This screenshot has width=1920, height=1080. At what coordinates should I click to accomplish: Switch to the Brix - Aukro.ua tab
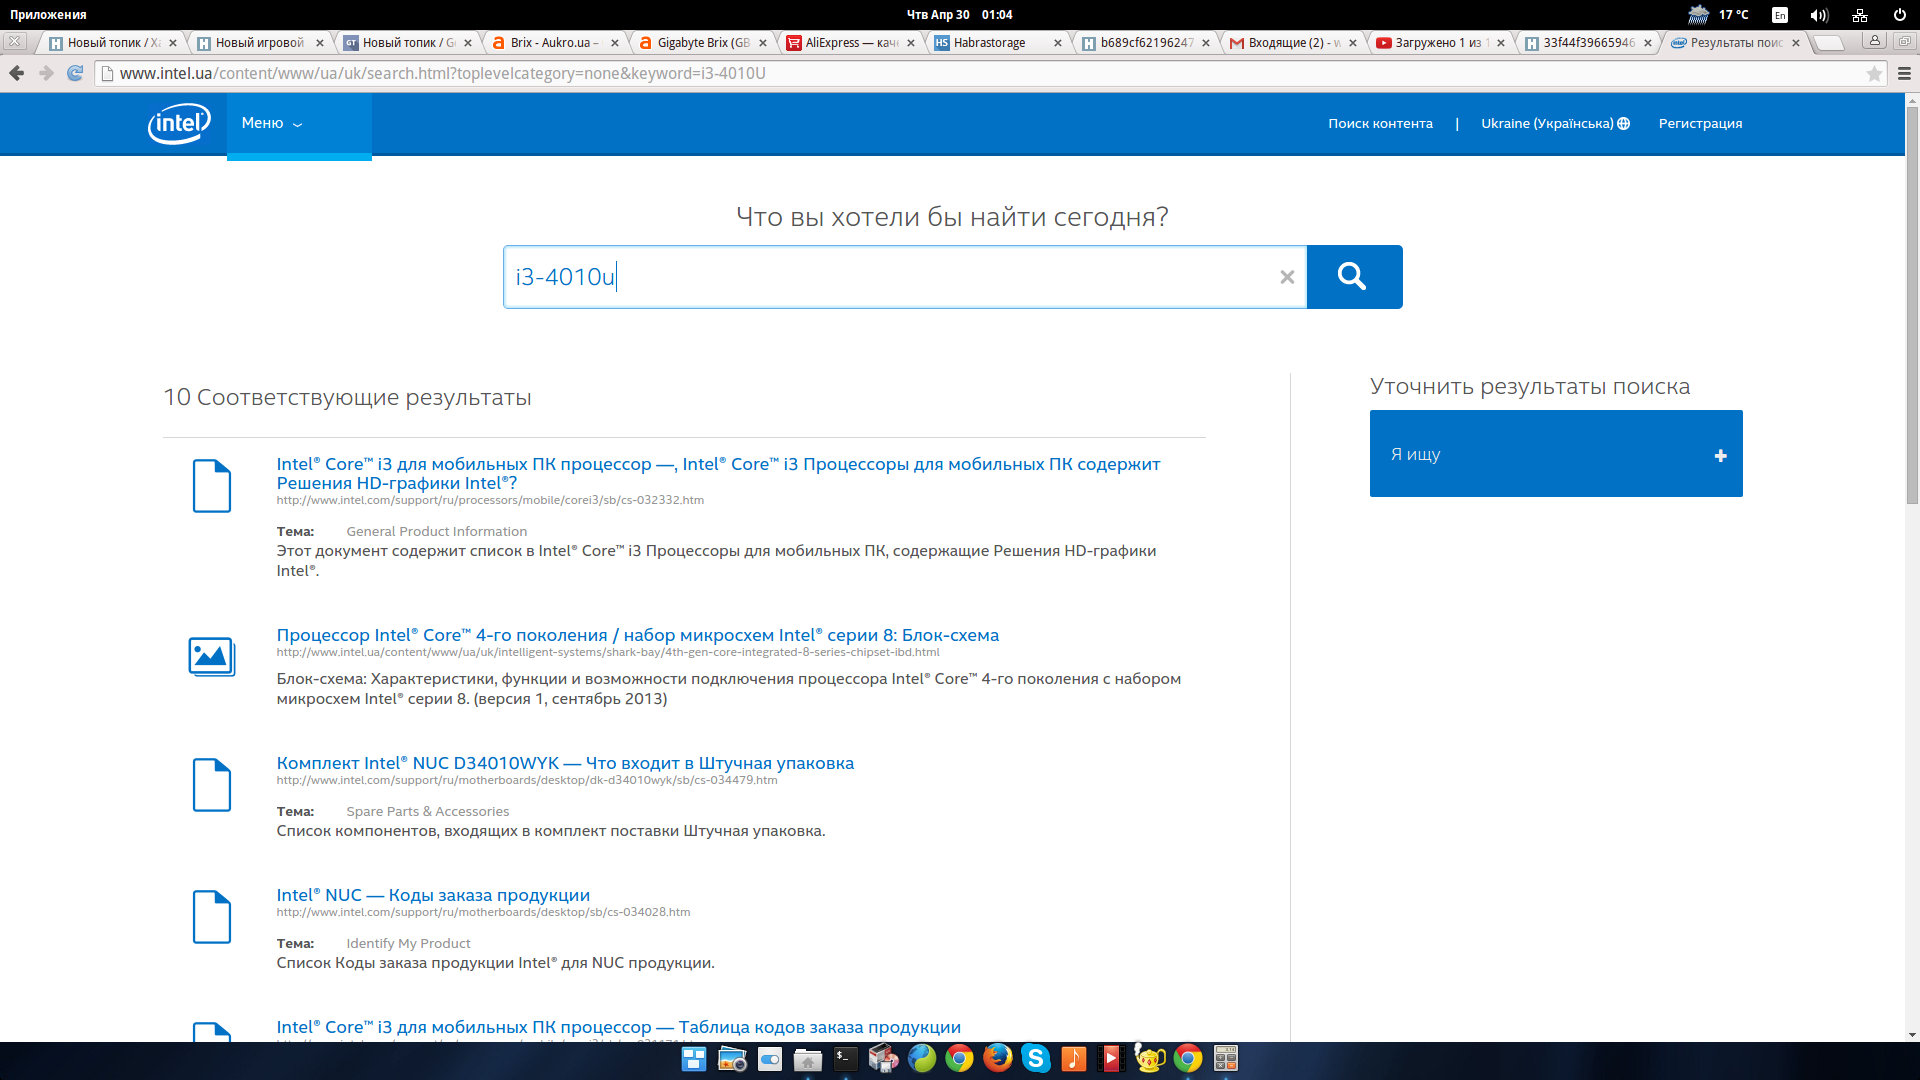(x=553, y=43)
